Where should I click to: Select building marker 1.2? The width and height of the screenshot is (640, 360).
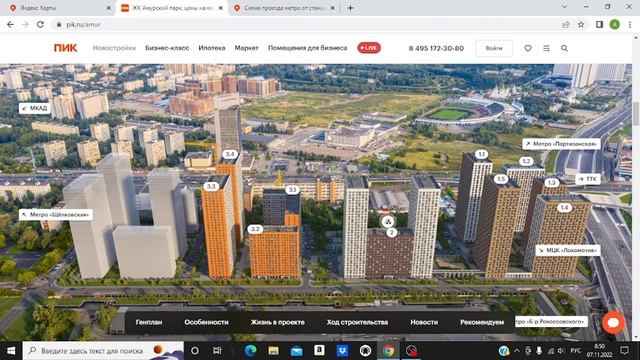click(526, 161)
